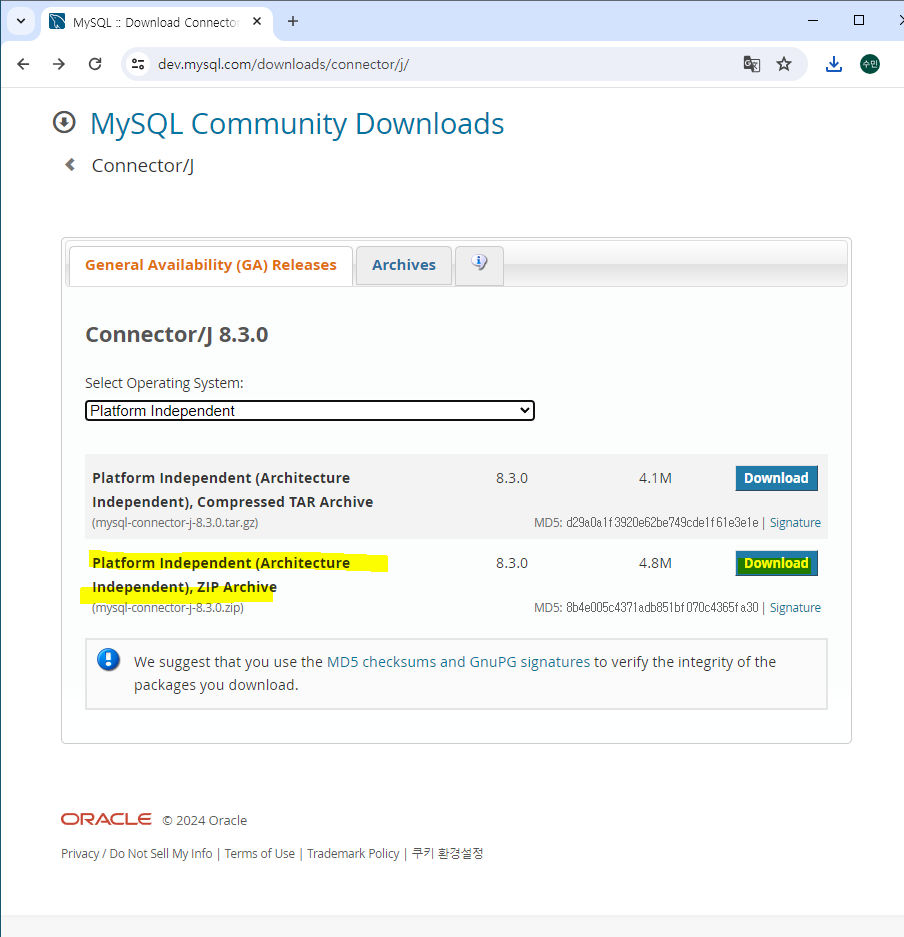Open Signature link for zip file
This screenshot has width=904, height=937.
coord(795,608)
